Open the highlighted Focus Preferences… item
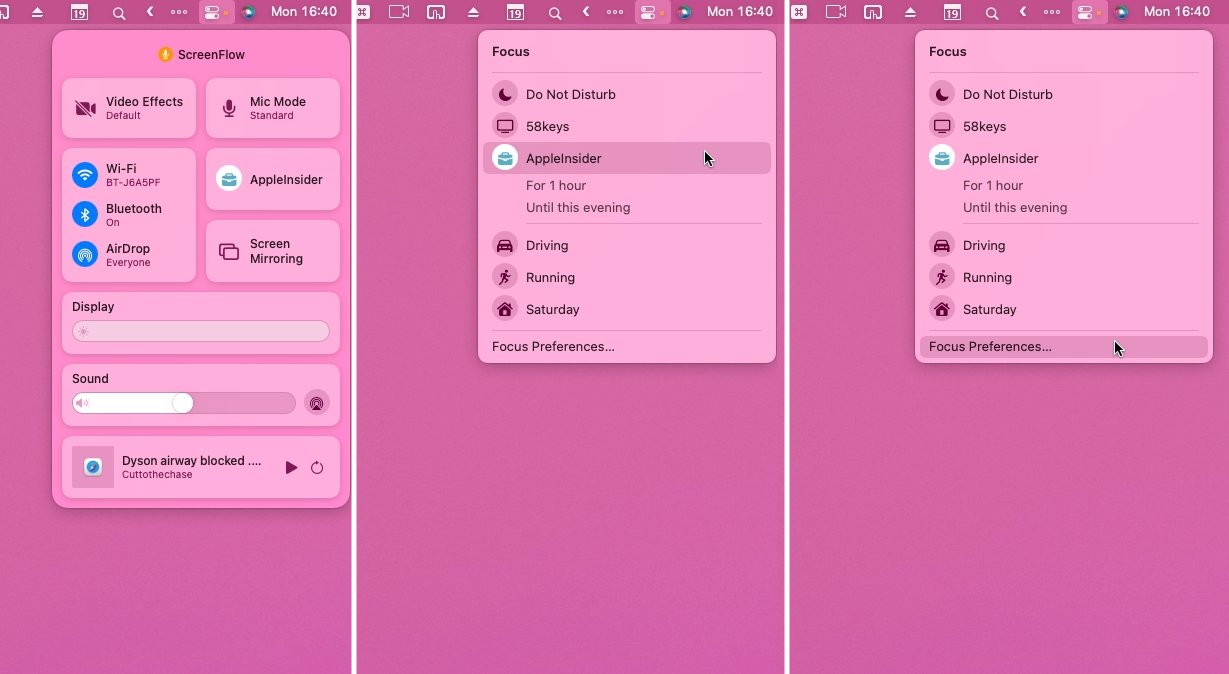 click(x=1062, y=347)
